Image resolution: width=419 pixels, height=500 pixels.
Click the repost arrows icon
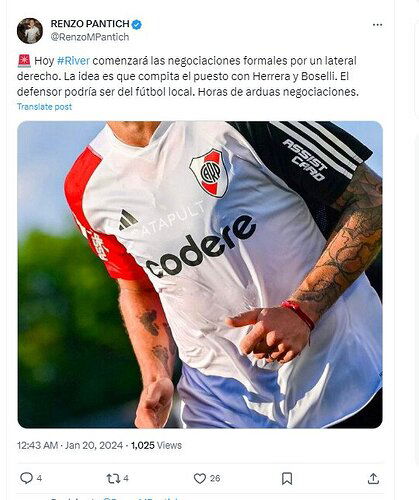pyautogui.click(x=113, y=479)
